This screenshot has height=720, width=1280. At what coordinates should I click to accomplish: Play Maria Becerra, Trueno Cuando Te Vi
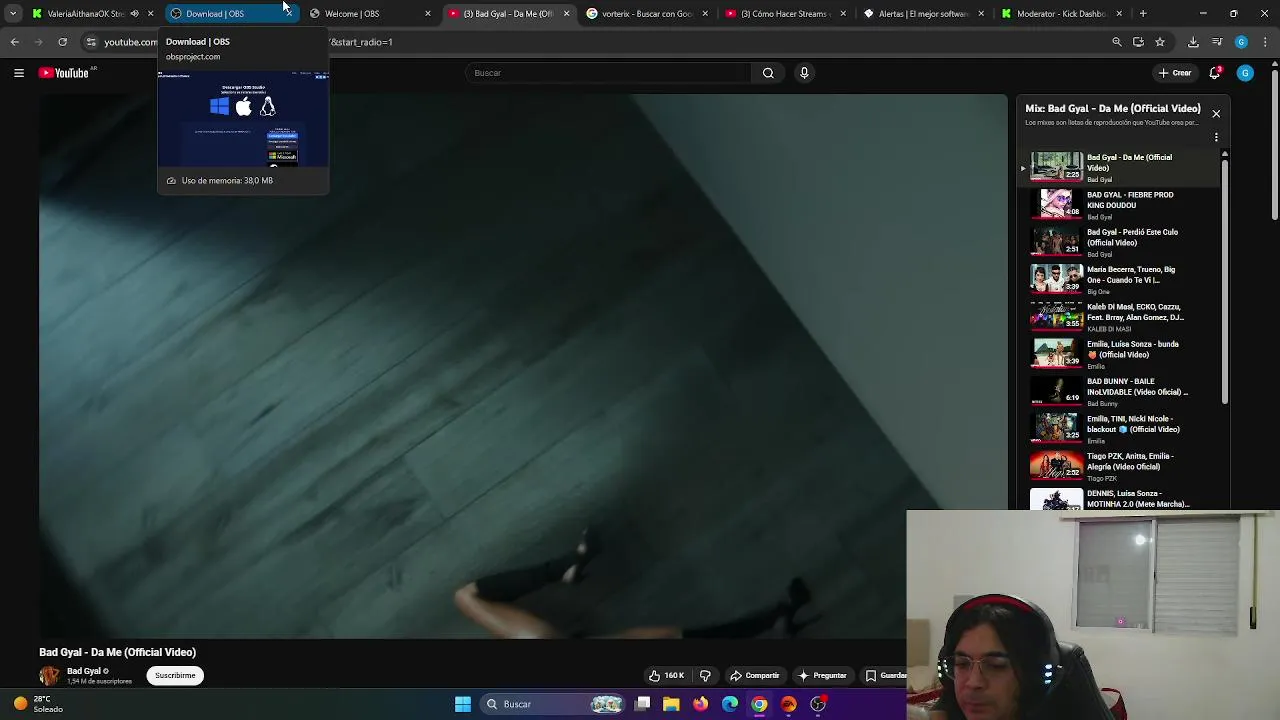(x=1120, y=279)
